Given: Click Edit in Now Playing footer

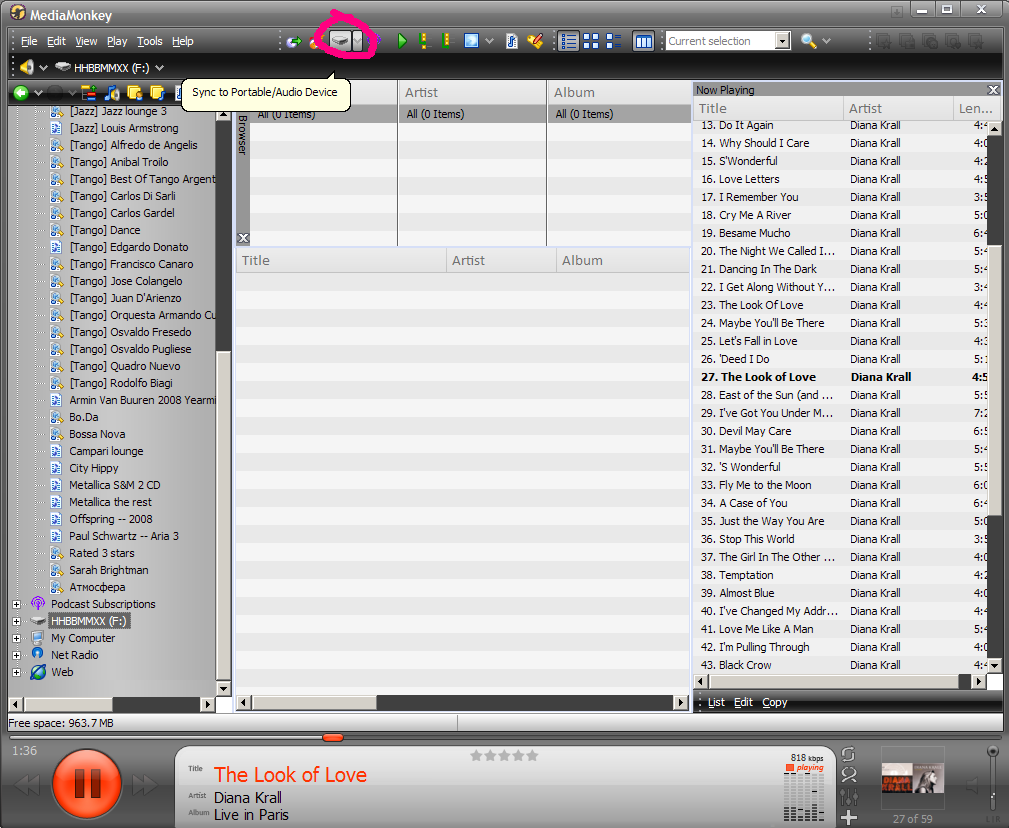Looking at the screenshot, I should point(743,703).
